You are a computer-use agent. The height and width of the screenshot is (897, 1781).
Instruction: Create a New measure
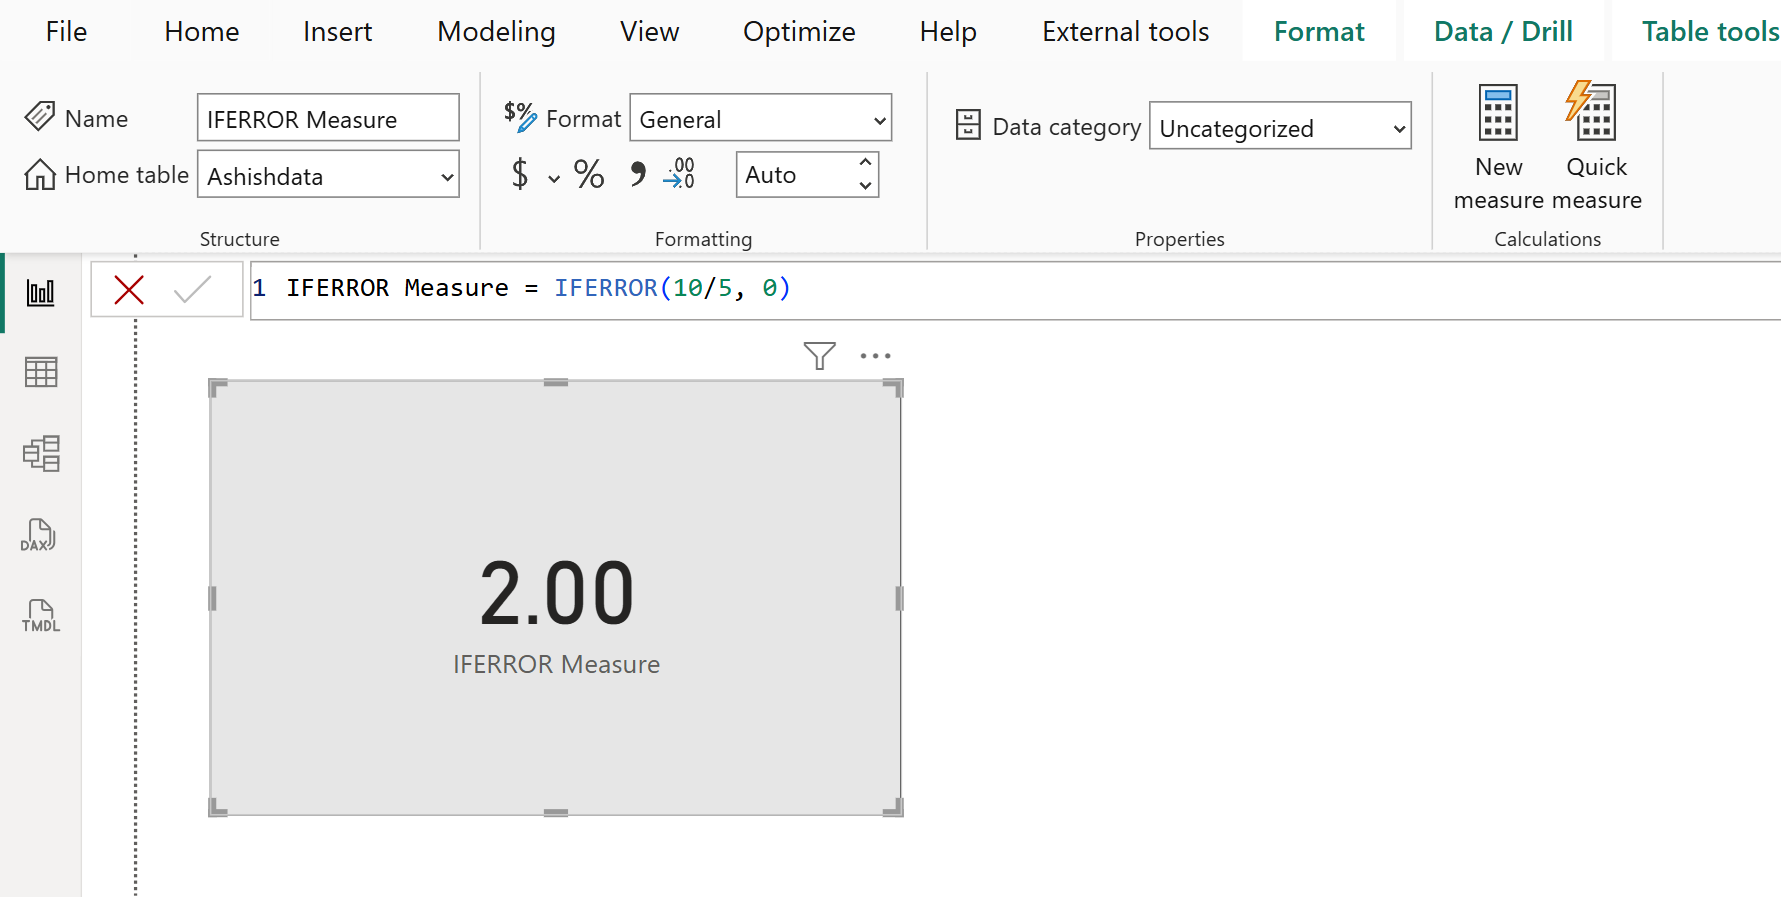1498,146
